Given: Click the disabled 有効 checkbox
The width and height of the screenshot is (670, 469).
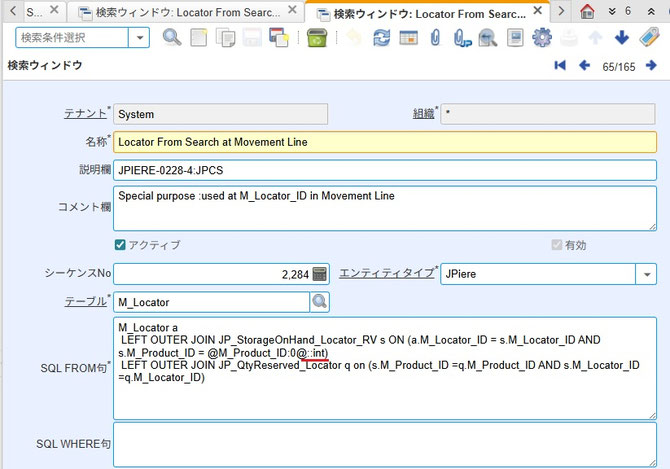Looking at the screenshot, I should pyautogui.click(x=556, y=245).
